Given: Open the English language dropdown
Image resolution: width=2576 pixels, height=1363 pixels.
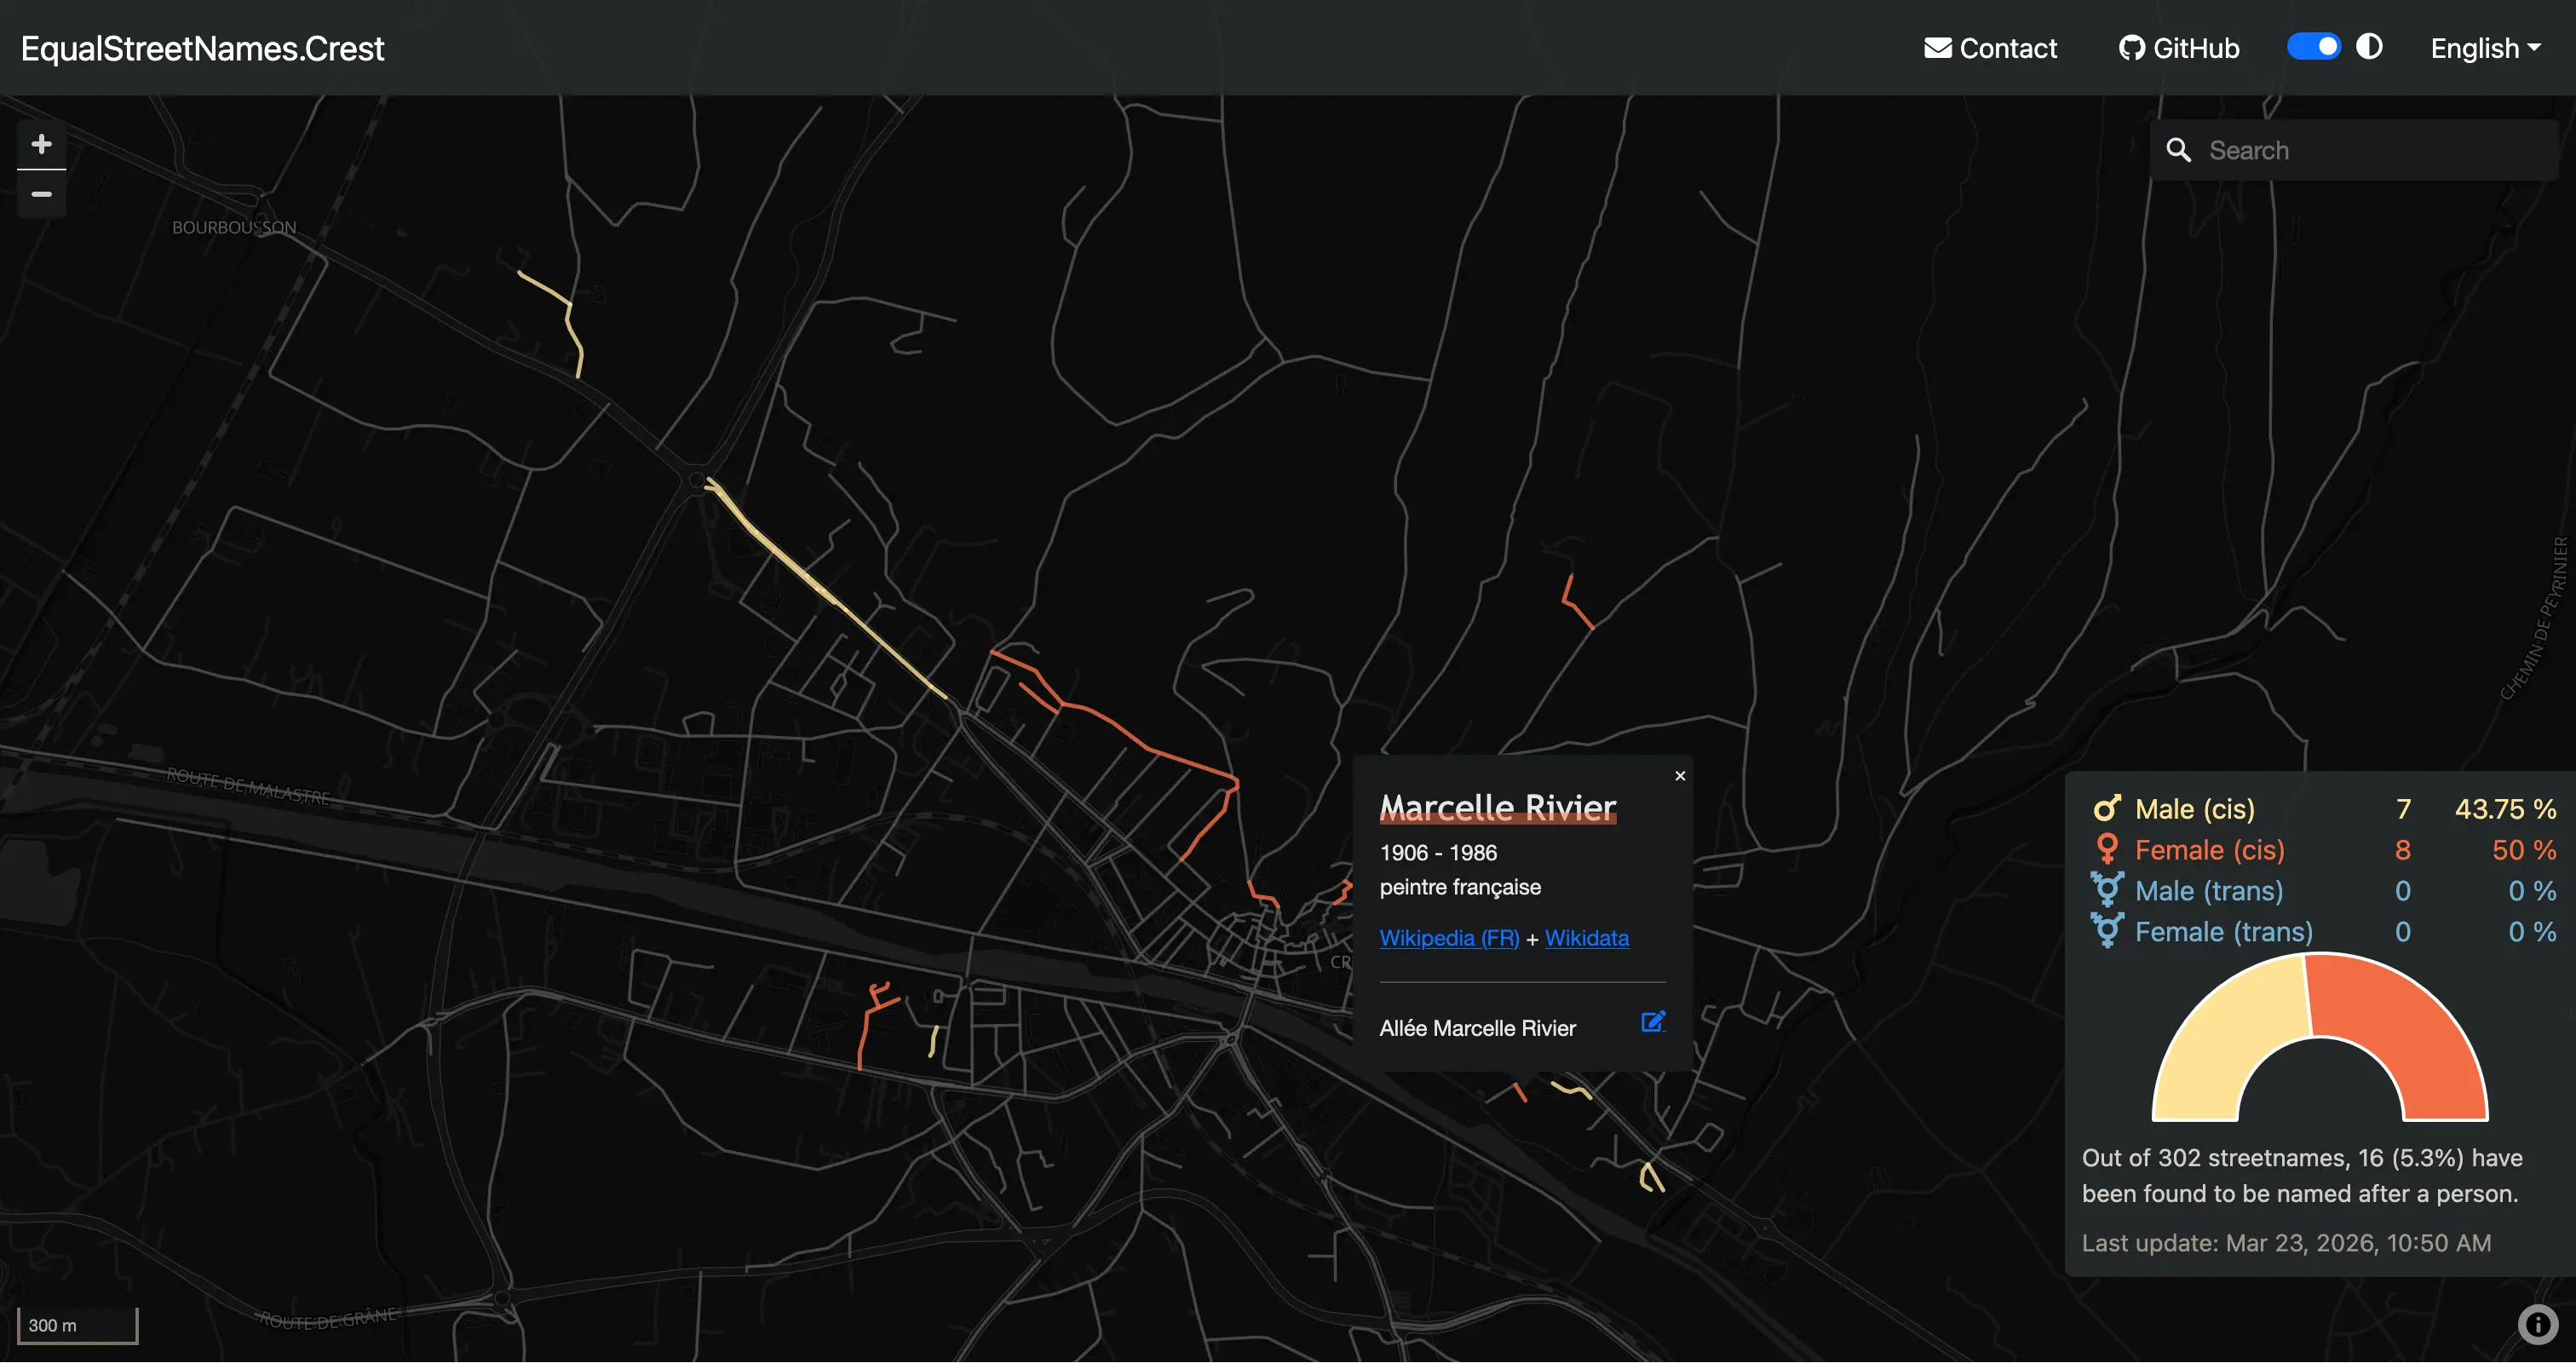Looking at the screenshot, I should (x=2484, y=48).
